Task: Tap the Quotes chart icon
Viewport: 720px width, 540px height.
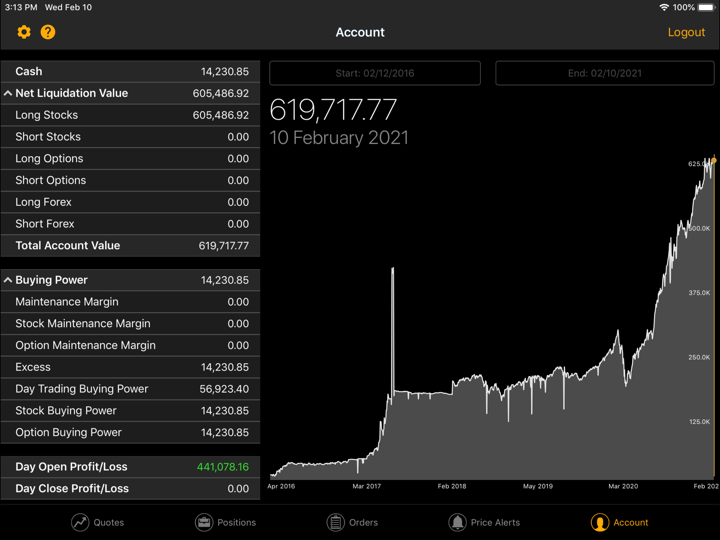Action: coord(80,522)
